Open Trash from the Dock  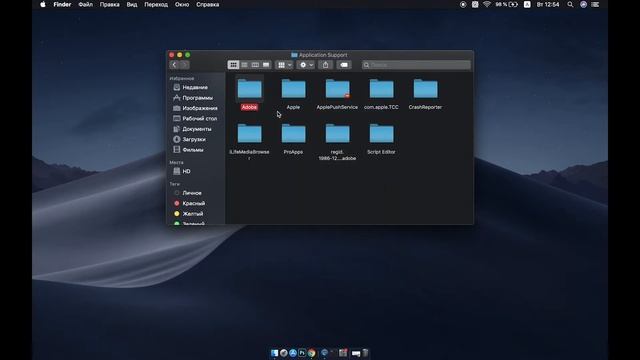click(365, 353)
